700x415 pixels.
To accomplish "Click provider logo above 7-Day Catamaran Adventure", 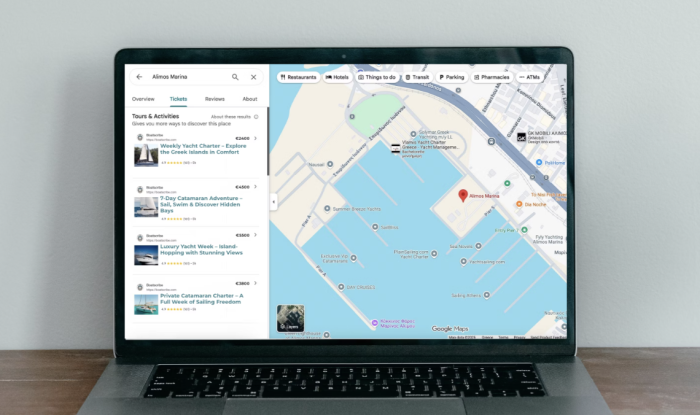I will point(140,190).
